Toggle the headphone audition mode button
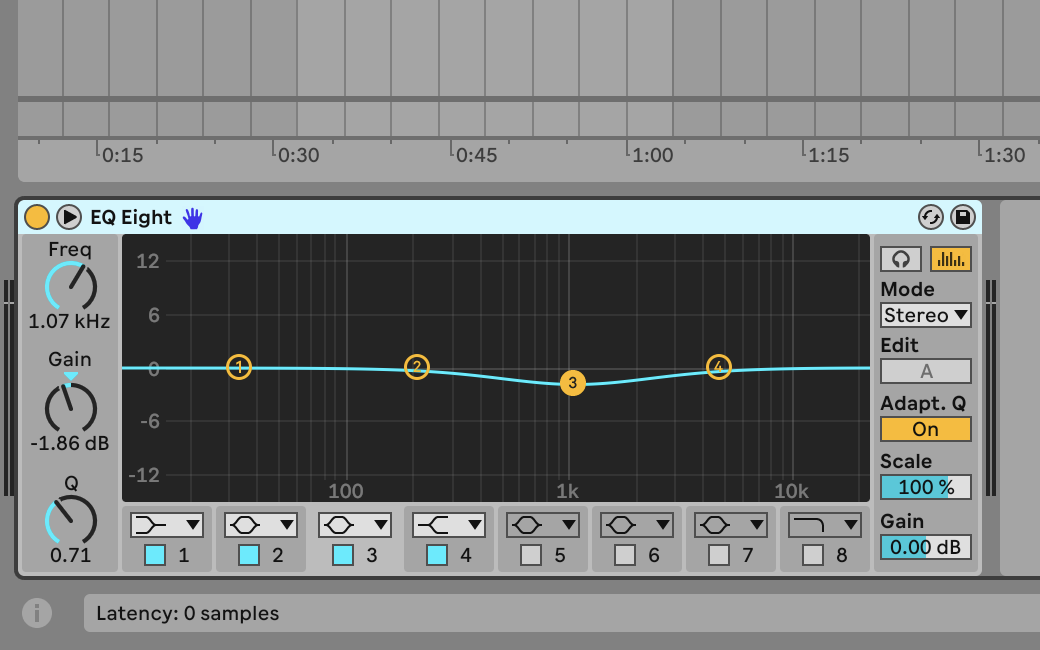 click(901, 259)
